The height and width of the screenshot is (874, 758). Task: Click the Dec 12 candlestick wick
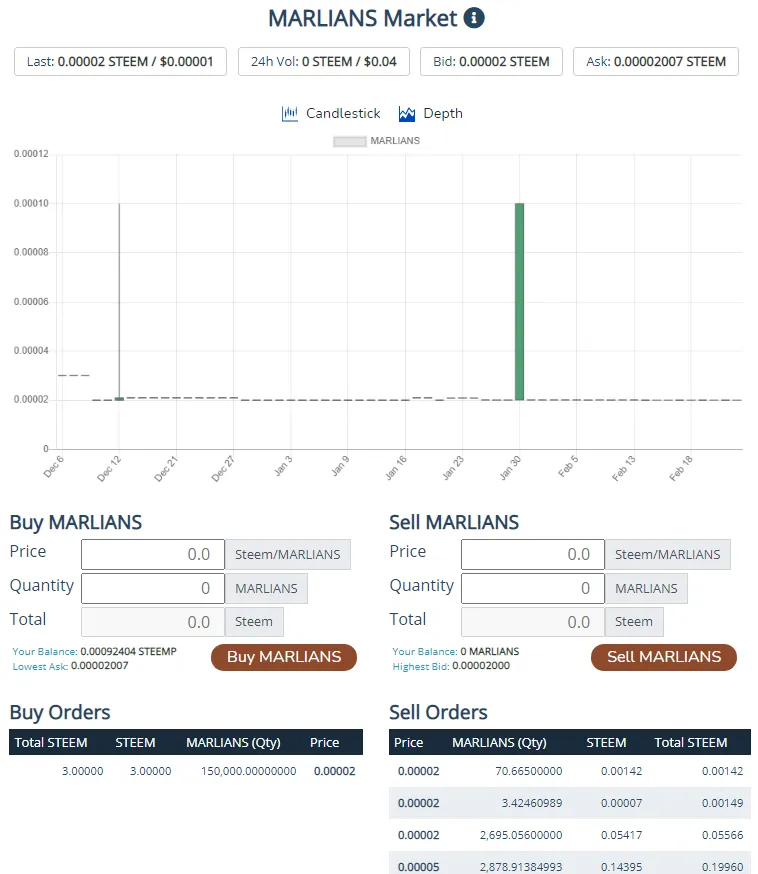pos(119,300)
